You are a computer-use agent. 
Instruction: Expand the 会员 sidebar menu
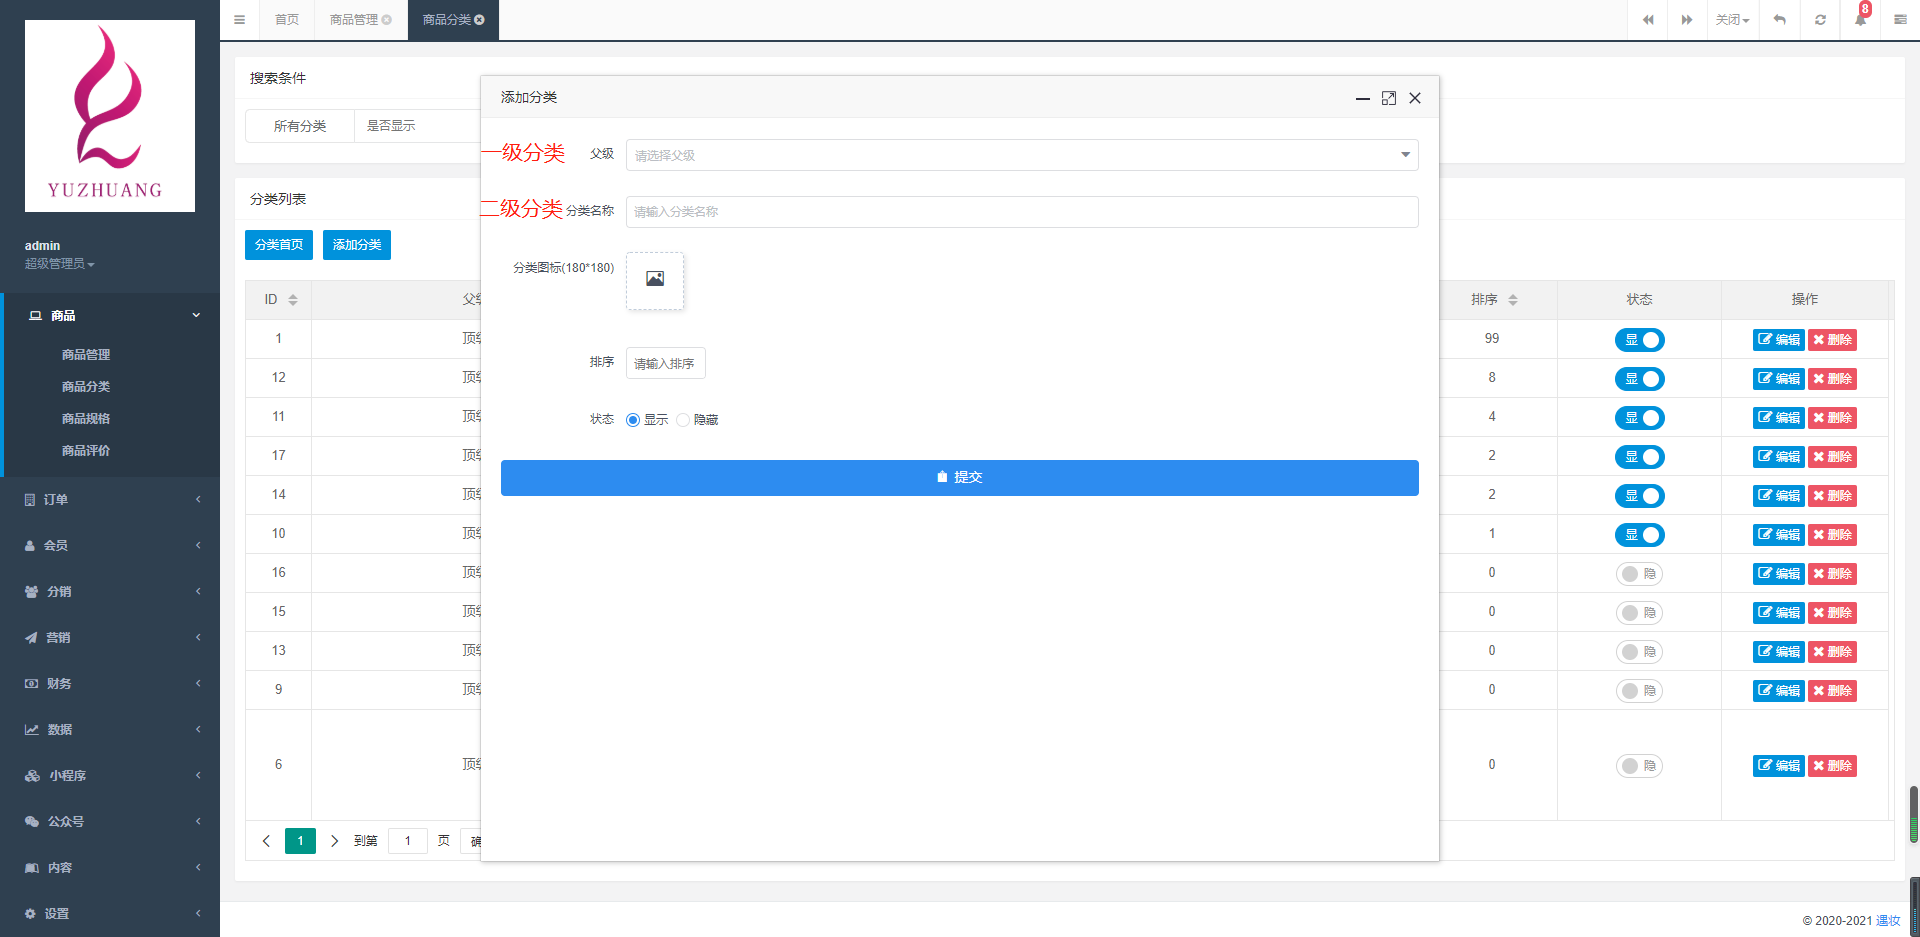pyautogui.click(x=110, y=545)
